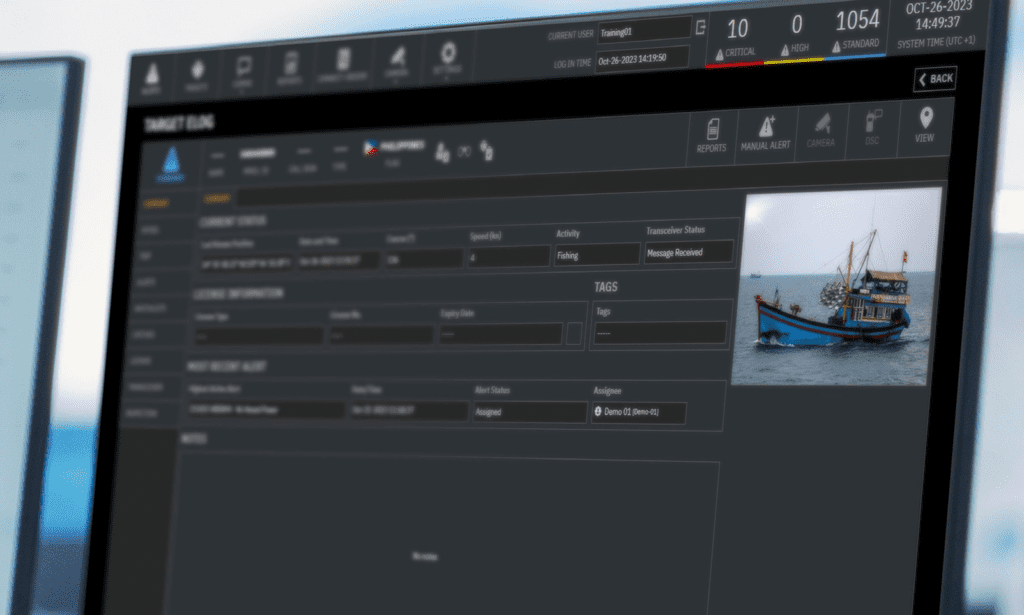
Task: Click inside the Tags input field
Action: (x=660, y=329)
